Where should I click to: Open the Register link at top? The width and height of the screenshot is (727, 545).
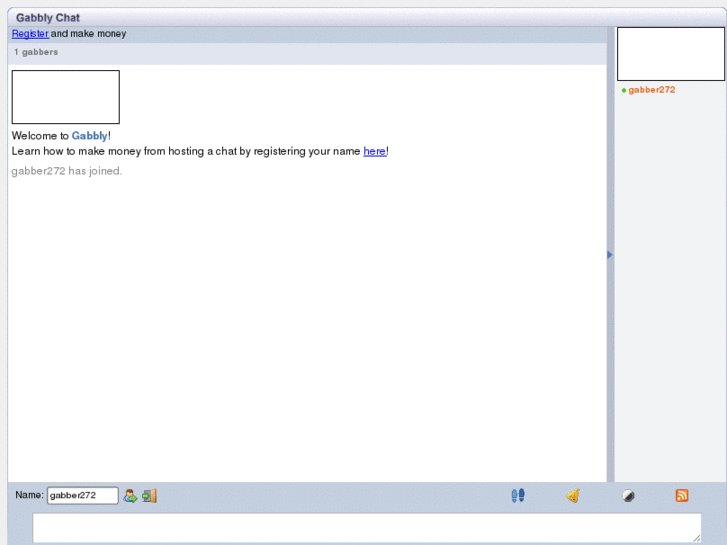click(30, 34)
